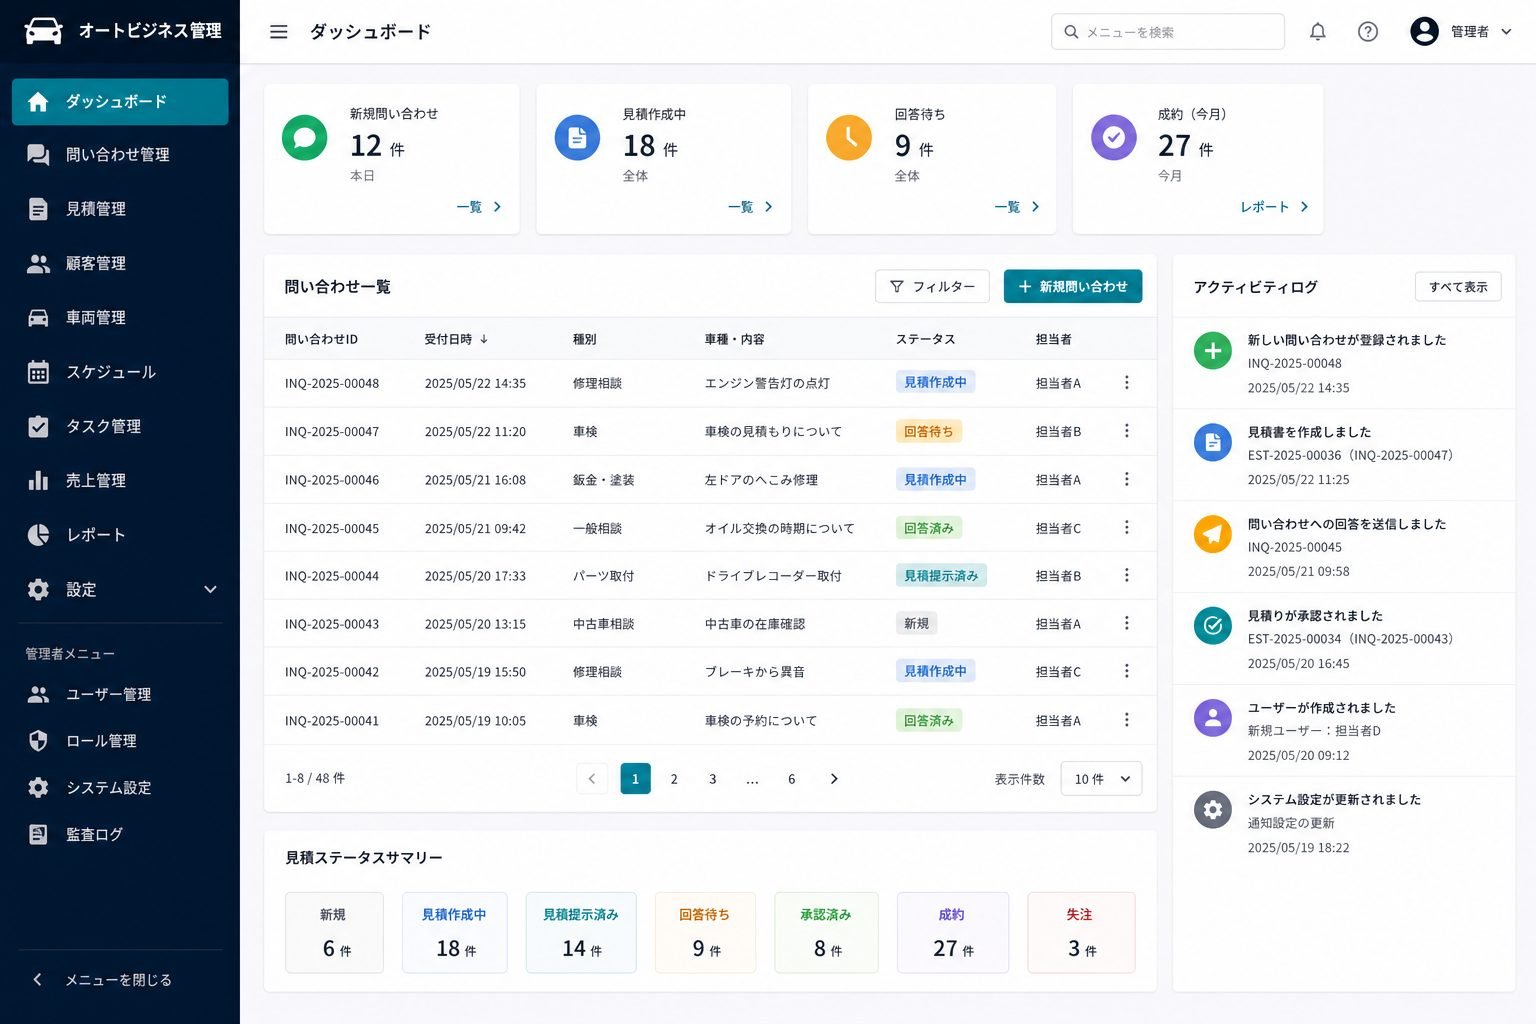This screenshot has width=1536, height=1024.
Task: Select 車両管理 sidebar item
Action: [x=120, y=318]
